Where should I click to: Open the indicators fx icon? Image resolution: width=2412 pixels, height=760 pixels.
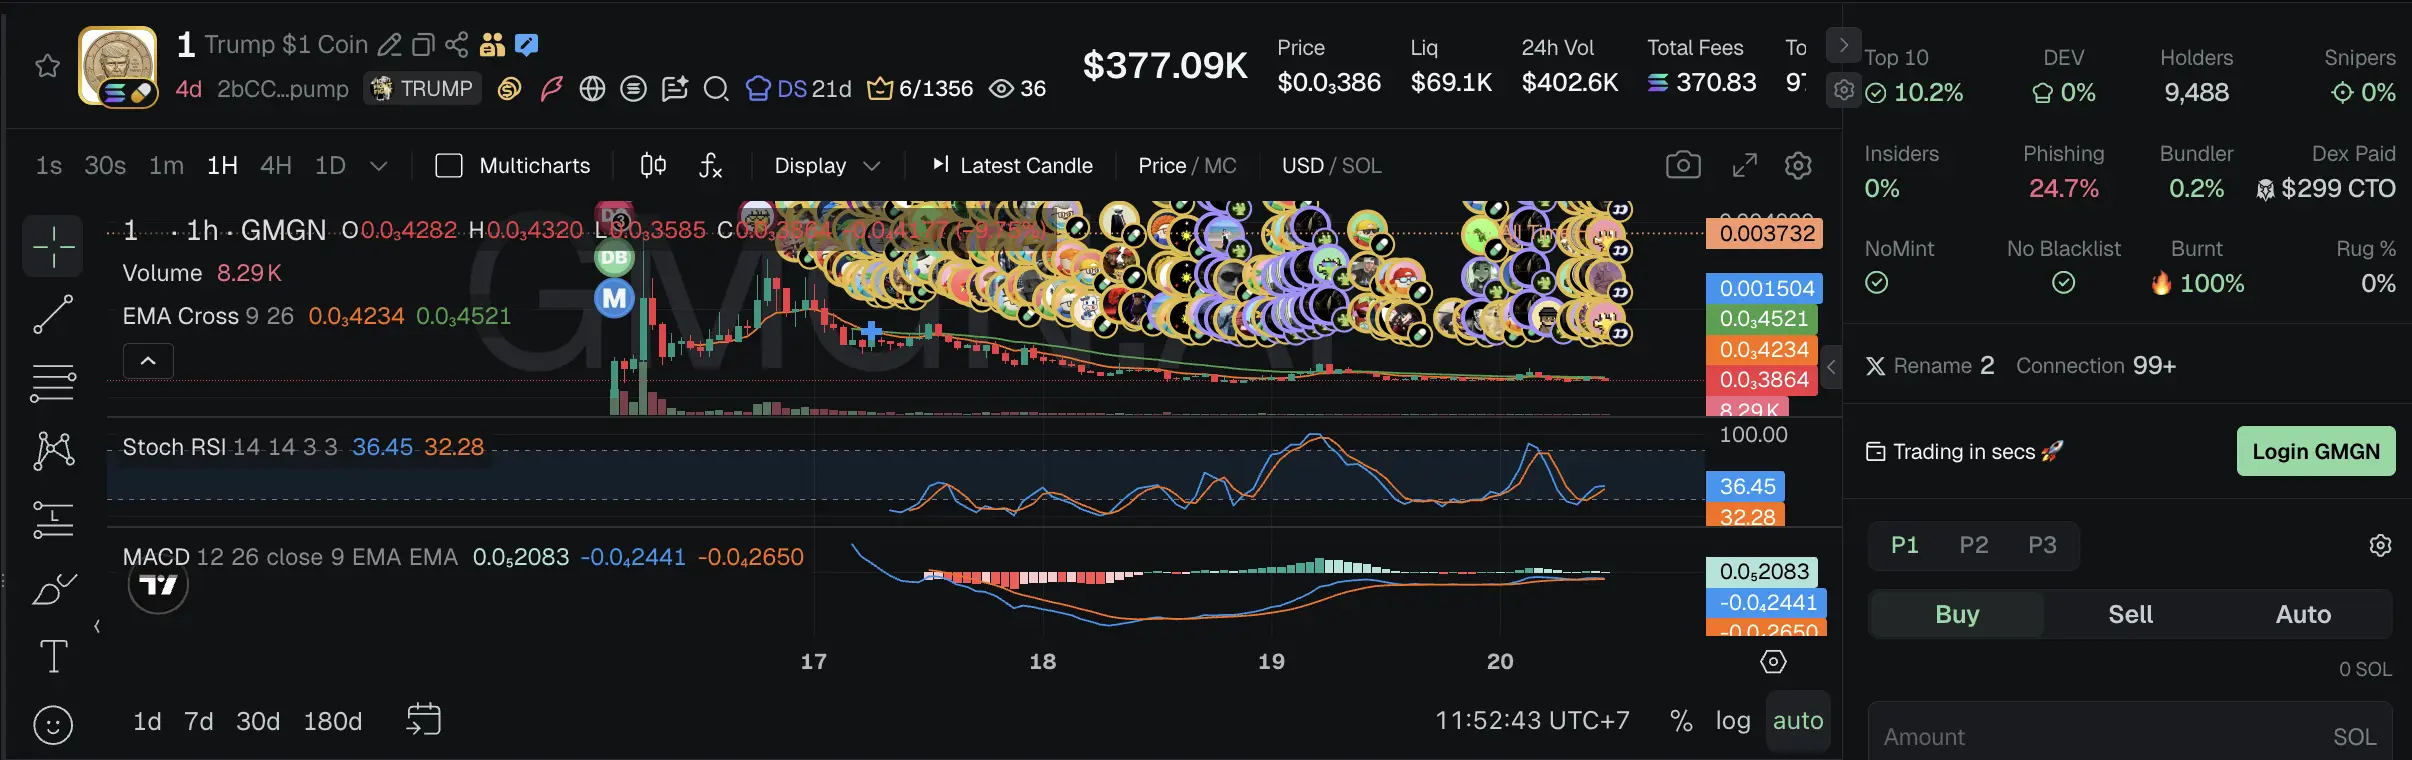point(710,165)
